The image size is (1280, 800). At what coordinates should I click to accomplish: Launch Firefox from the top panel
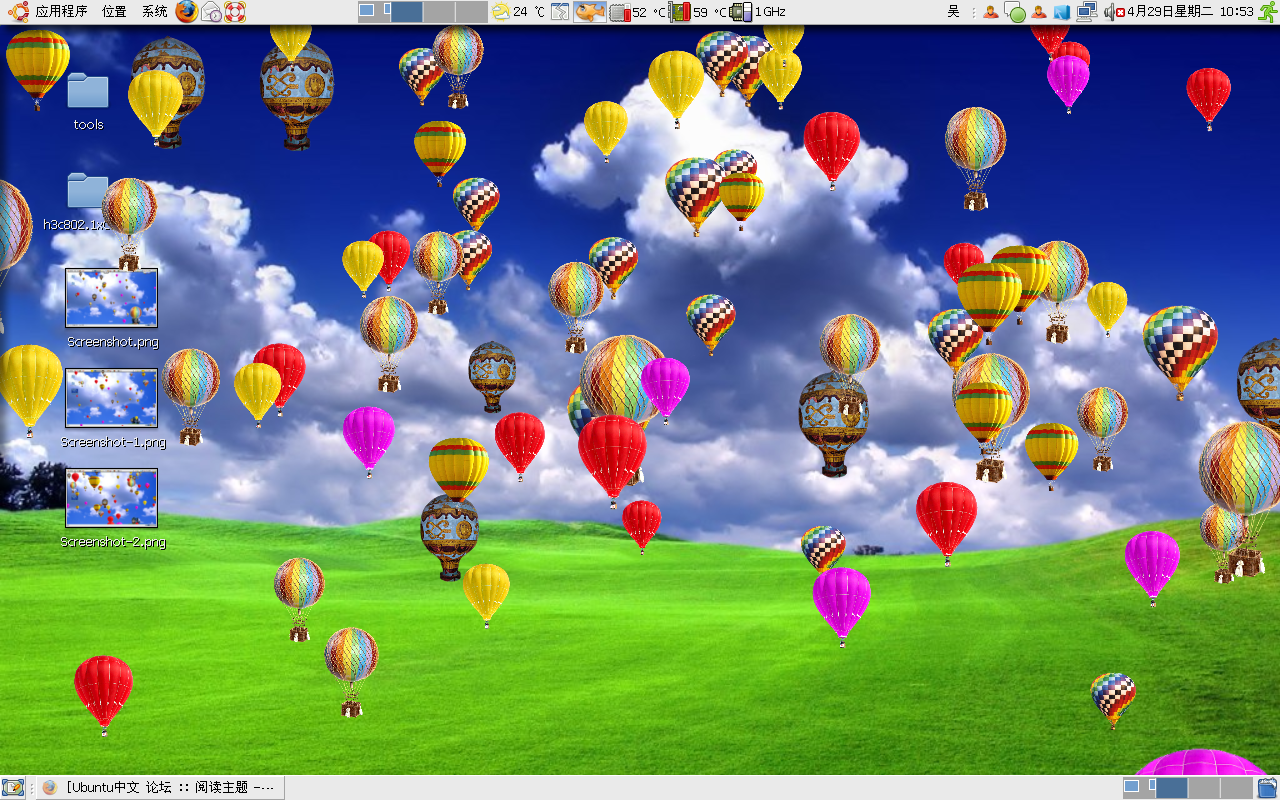coord(187,11)
